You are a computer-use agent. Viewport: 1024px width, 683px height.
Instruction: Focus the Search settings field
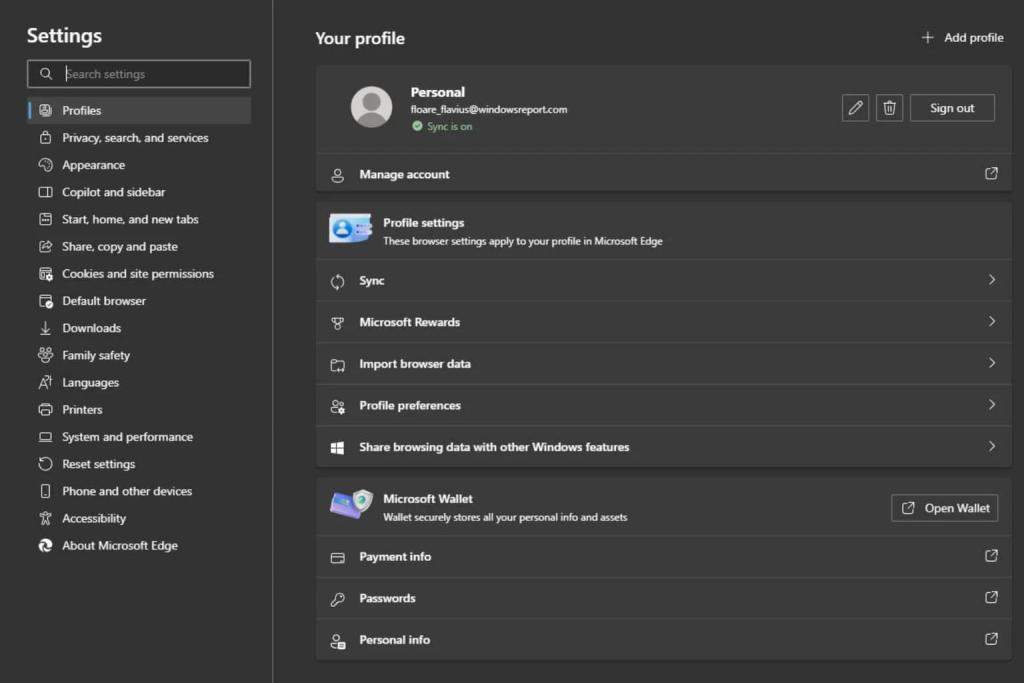click(138, 74)
